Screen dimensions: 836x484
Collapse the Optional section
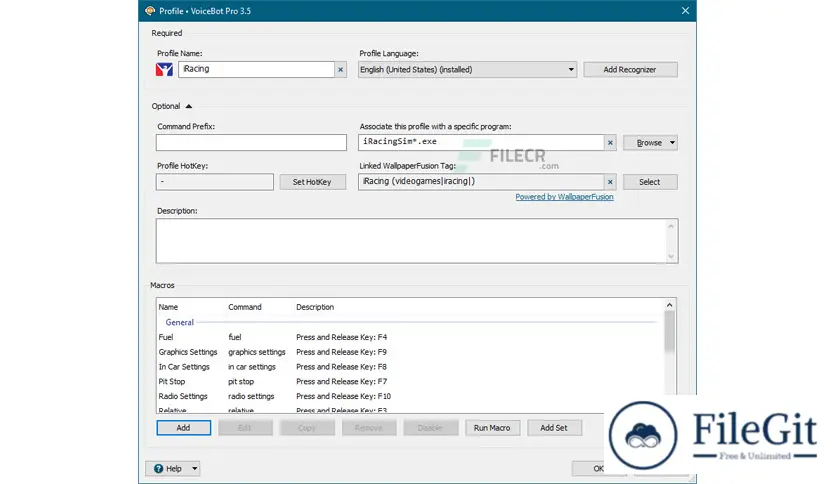click(x=188, y=106)
